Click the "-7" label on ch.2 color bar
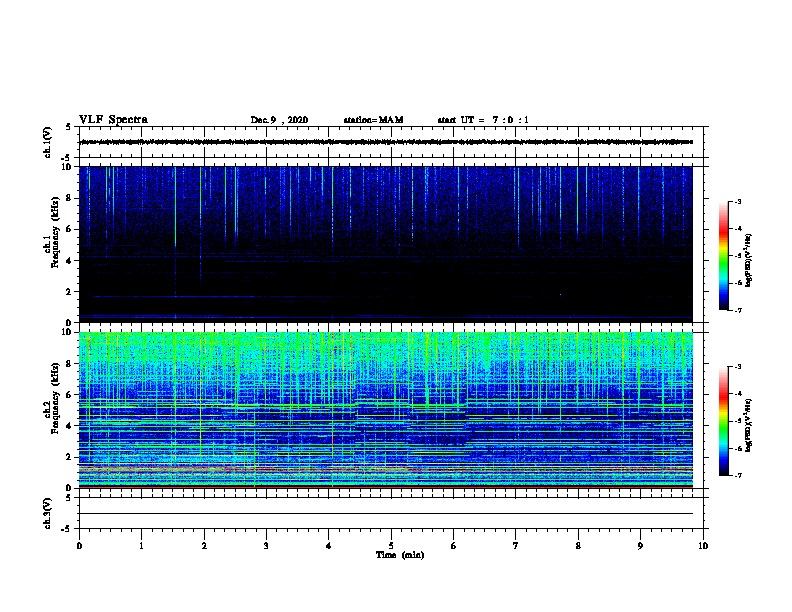The height and width of the screenshot is (612, 792). pyautogui.click(x=737, y=475)
